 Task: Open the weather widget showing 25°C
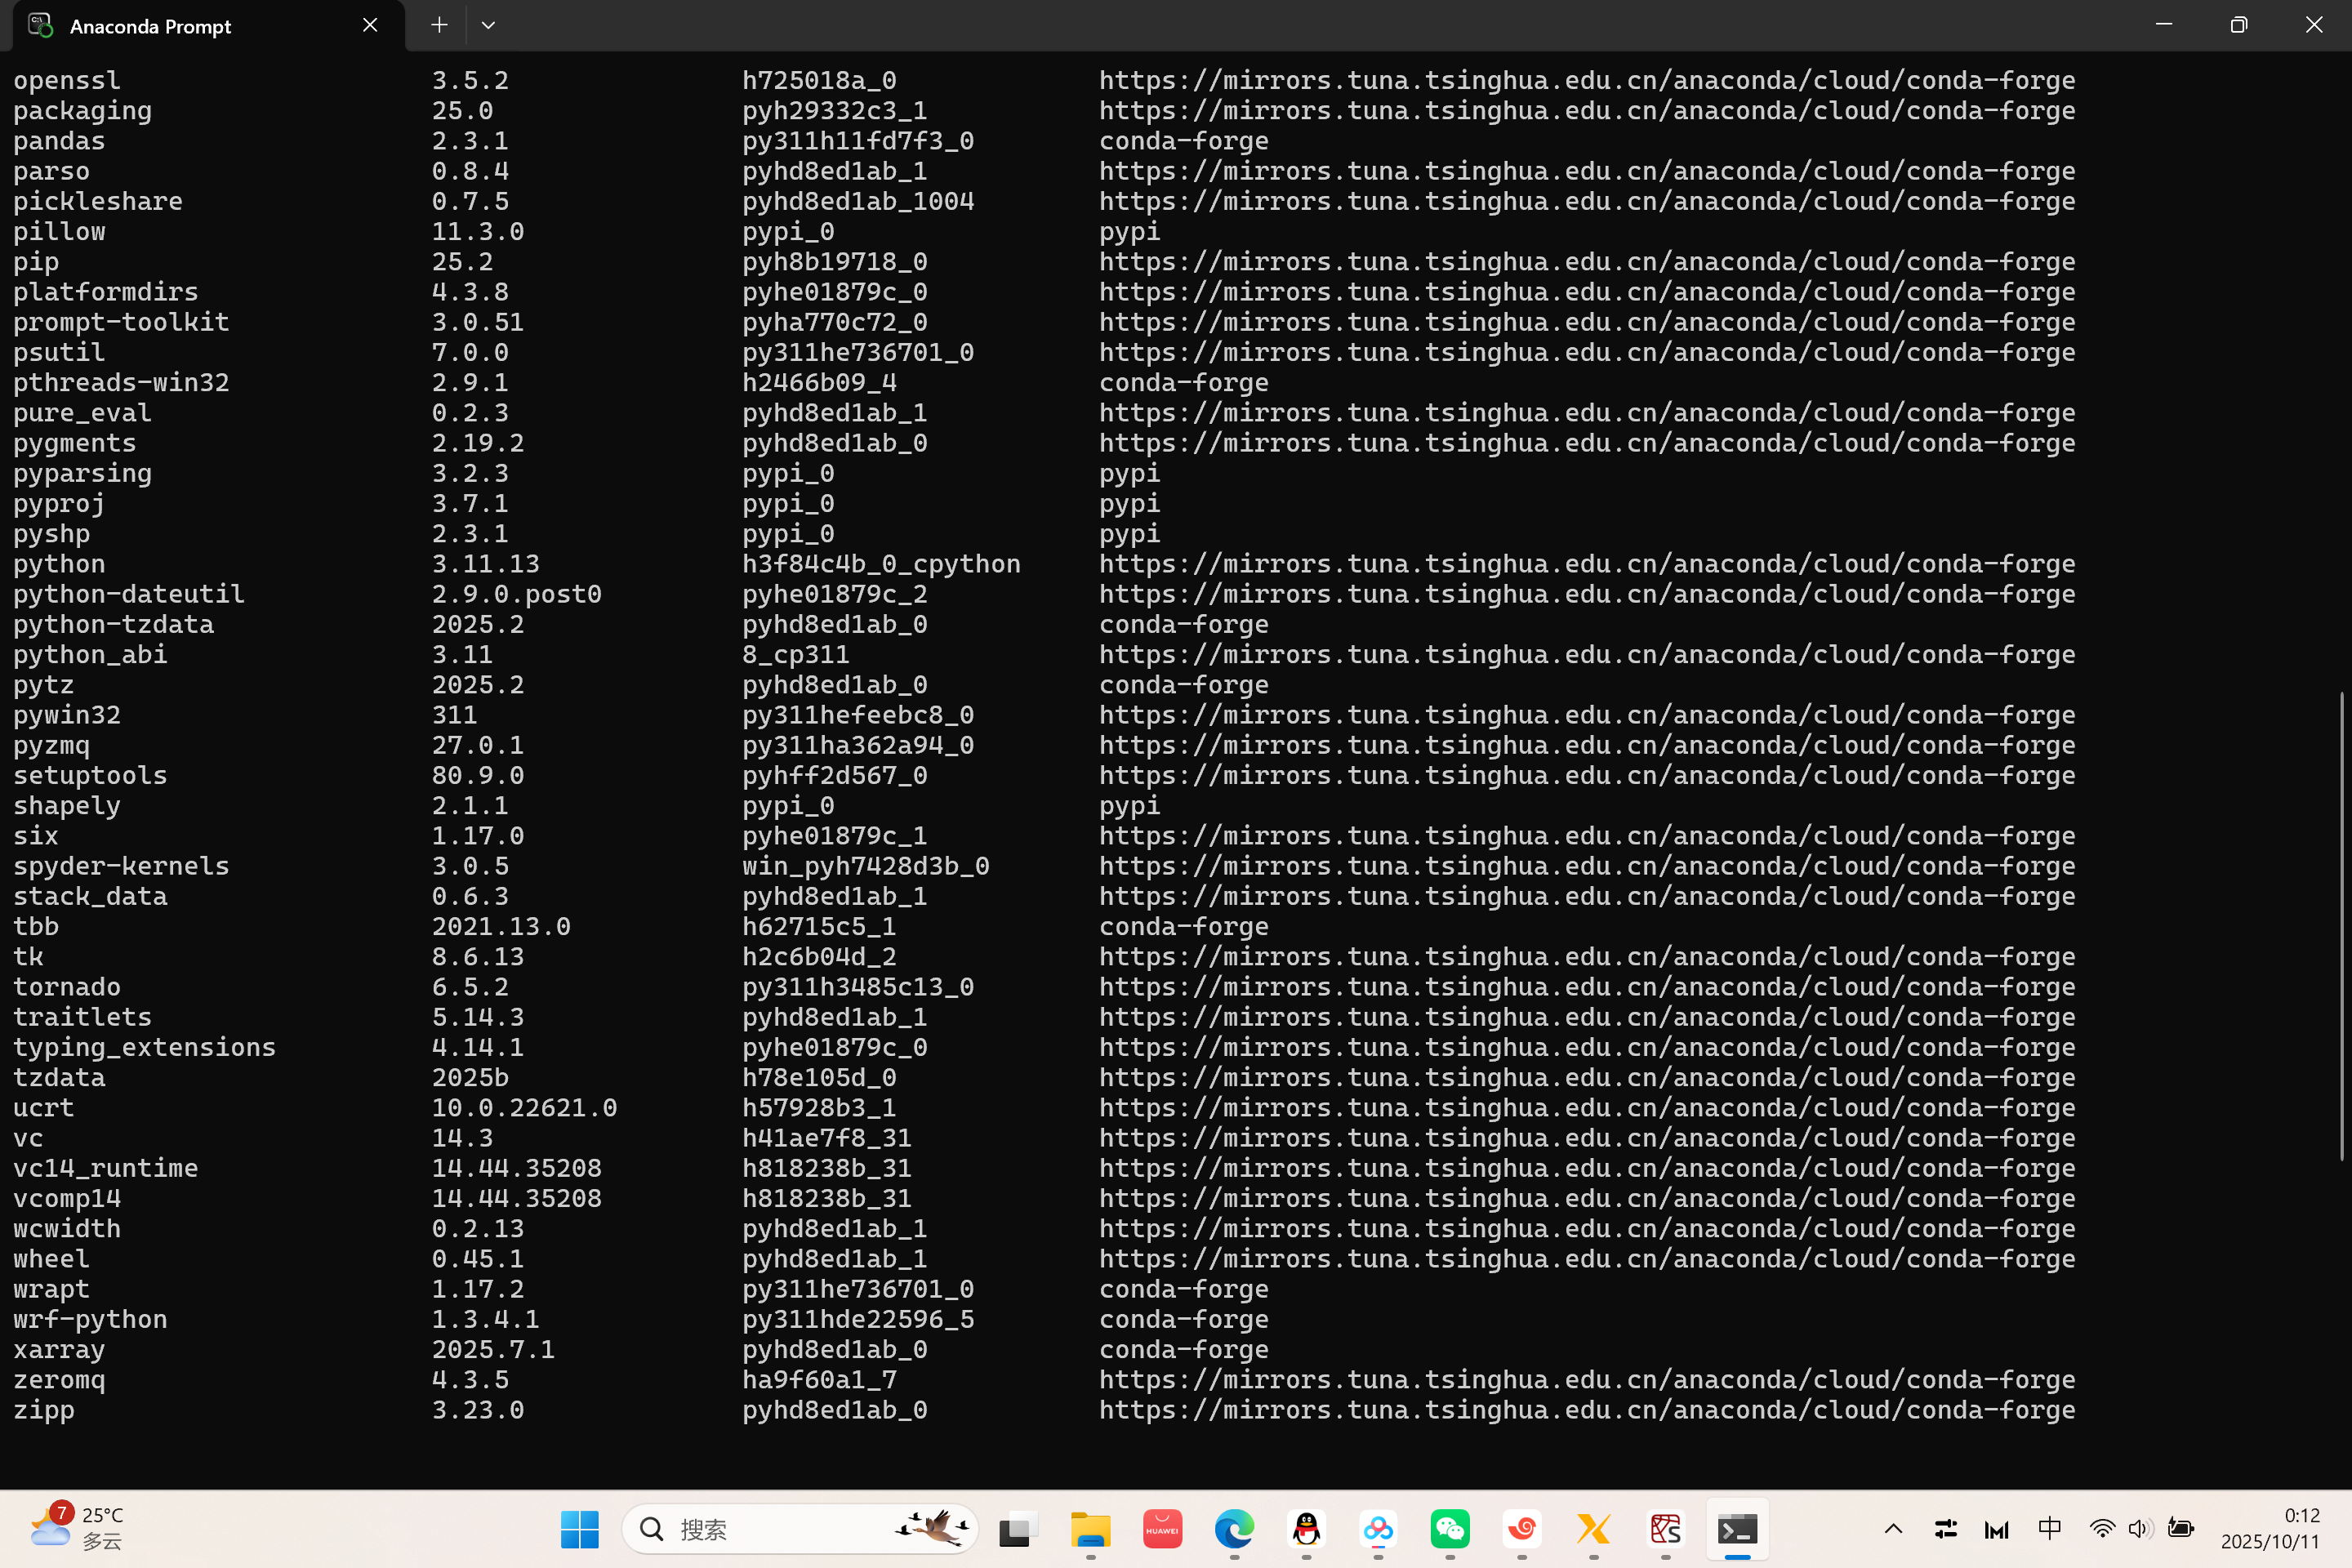coord(76,1529)
